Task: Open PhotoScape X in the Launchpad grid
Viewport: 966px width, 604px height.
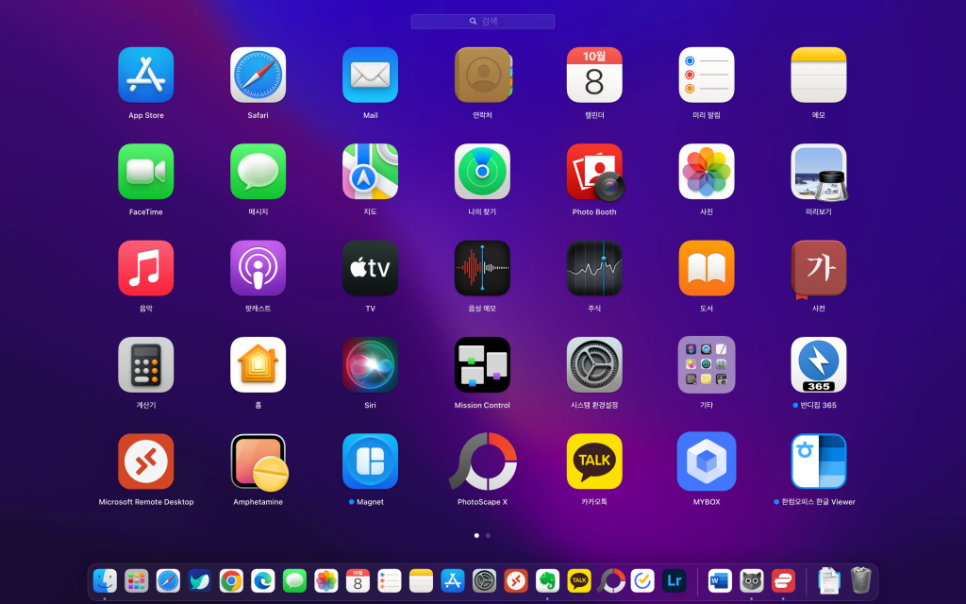Action: click(x=482, y=462)
